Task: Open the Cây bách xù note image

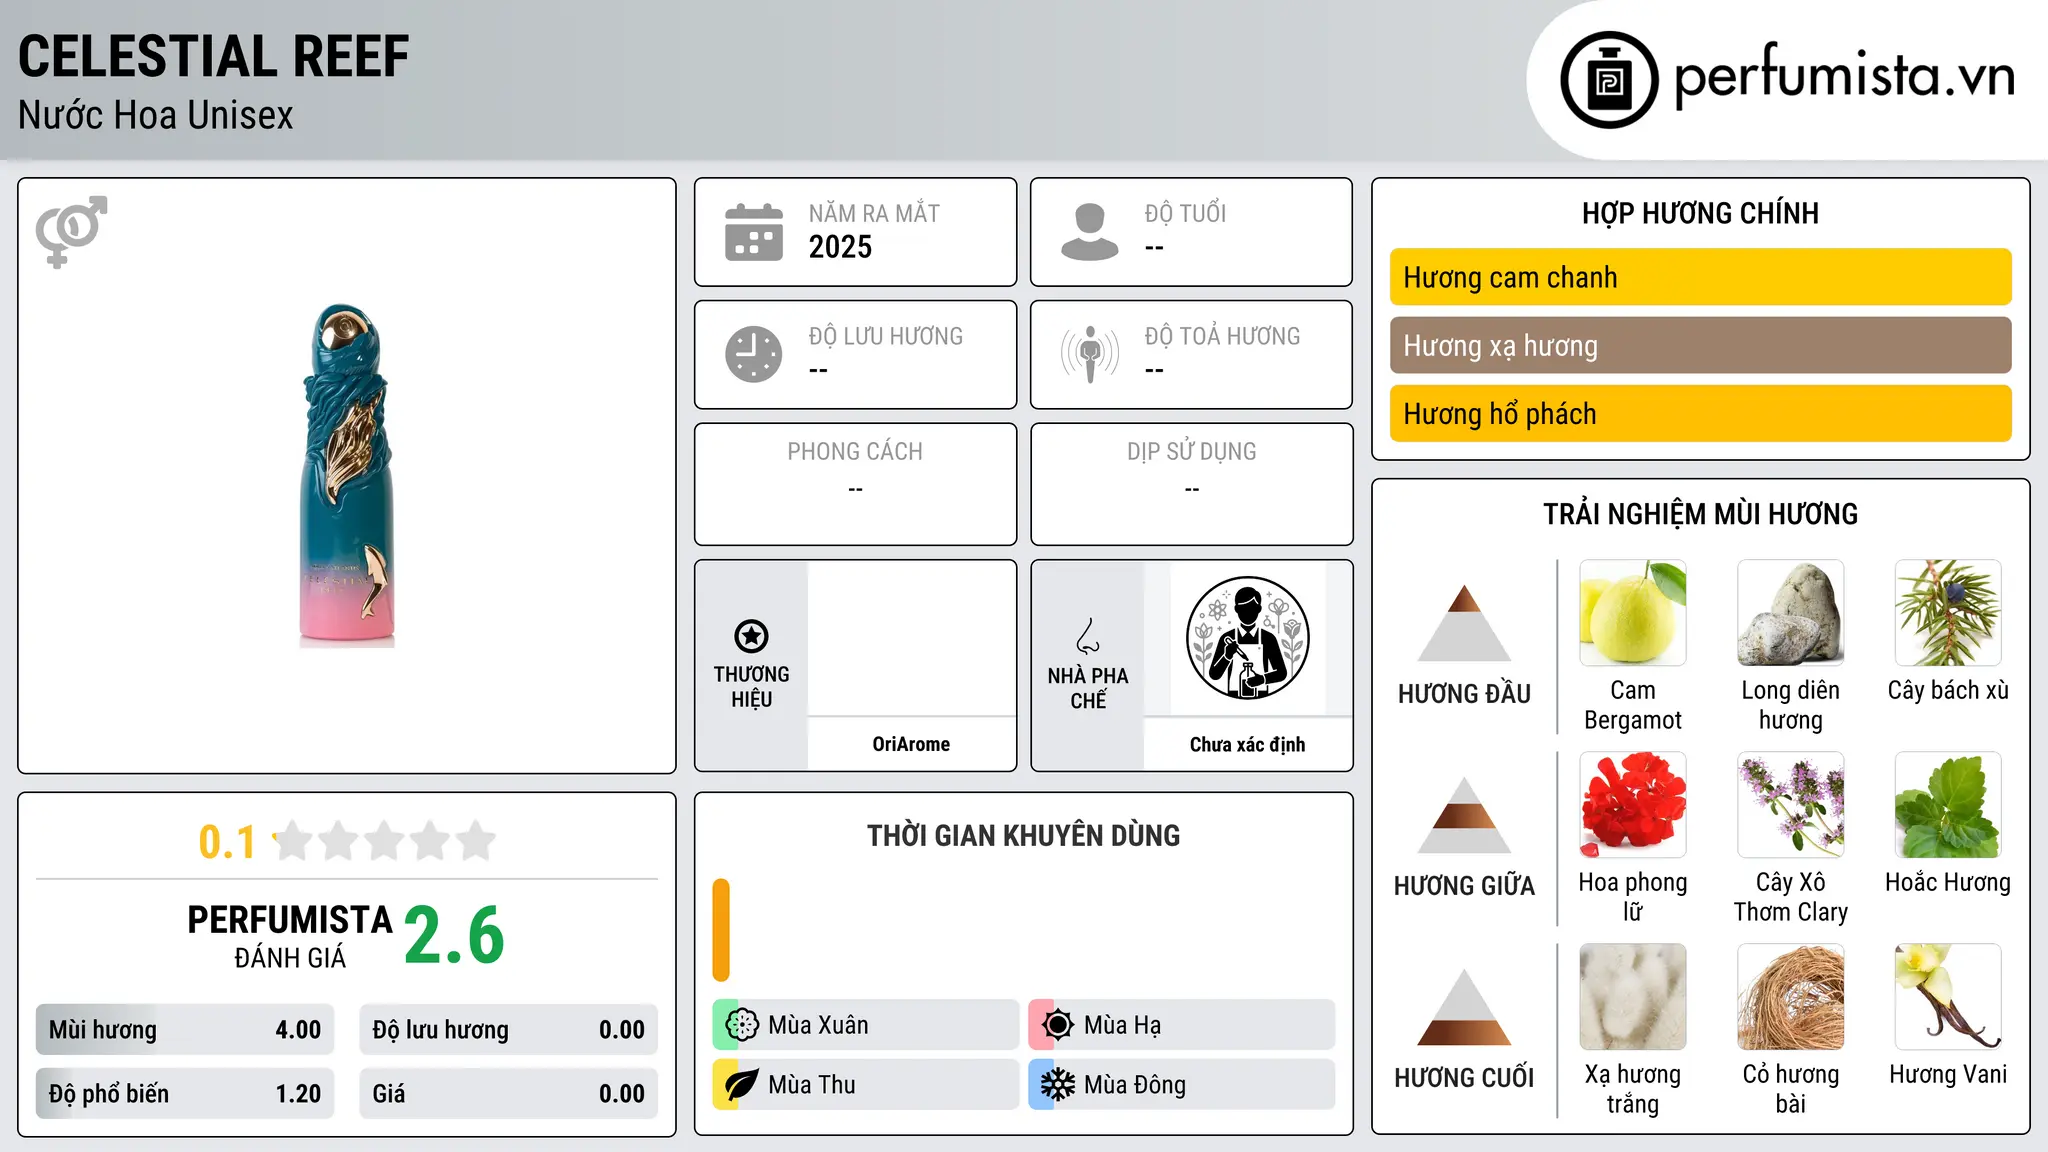Action: pos(1948,613)
